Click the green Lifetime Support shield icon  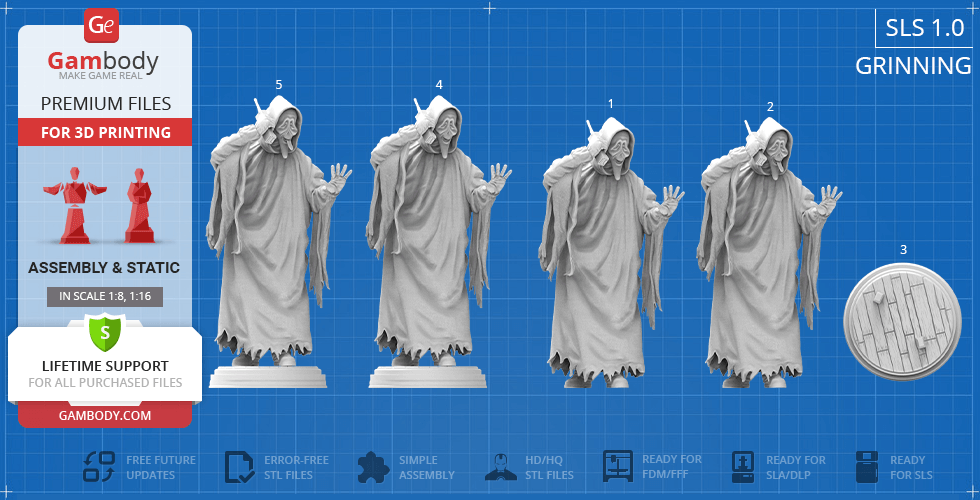(104, 331)
